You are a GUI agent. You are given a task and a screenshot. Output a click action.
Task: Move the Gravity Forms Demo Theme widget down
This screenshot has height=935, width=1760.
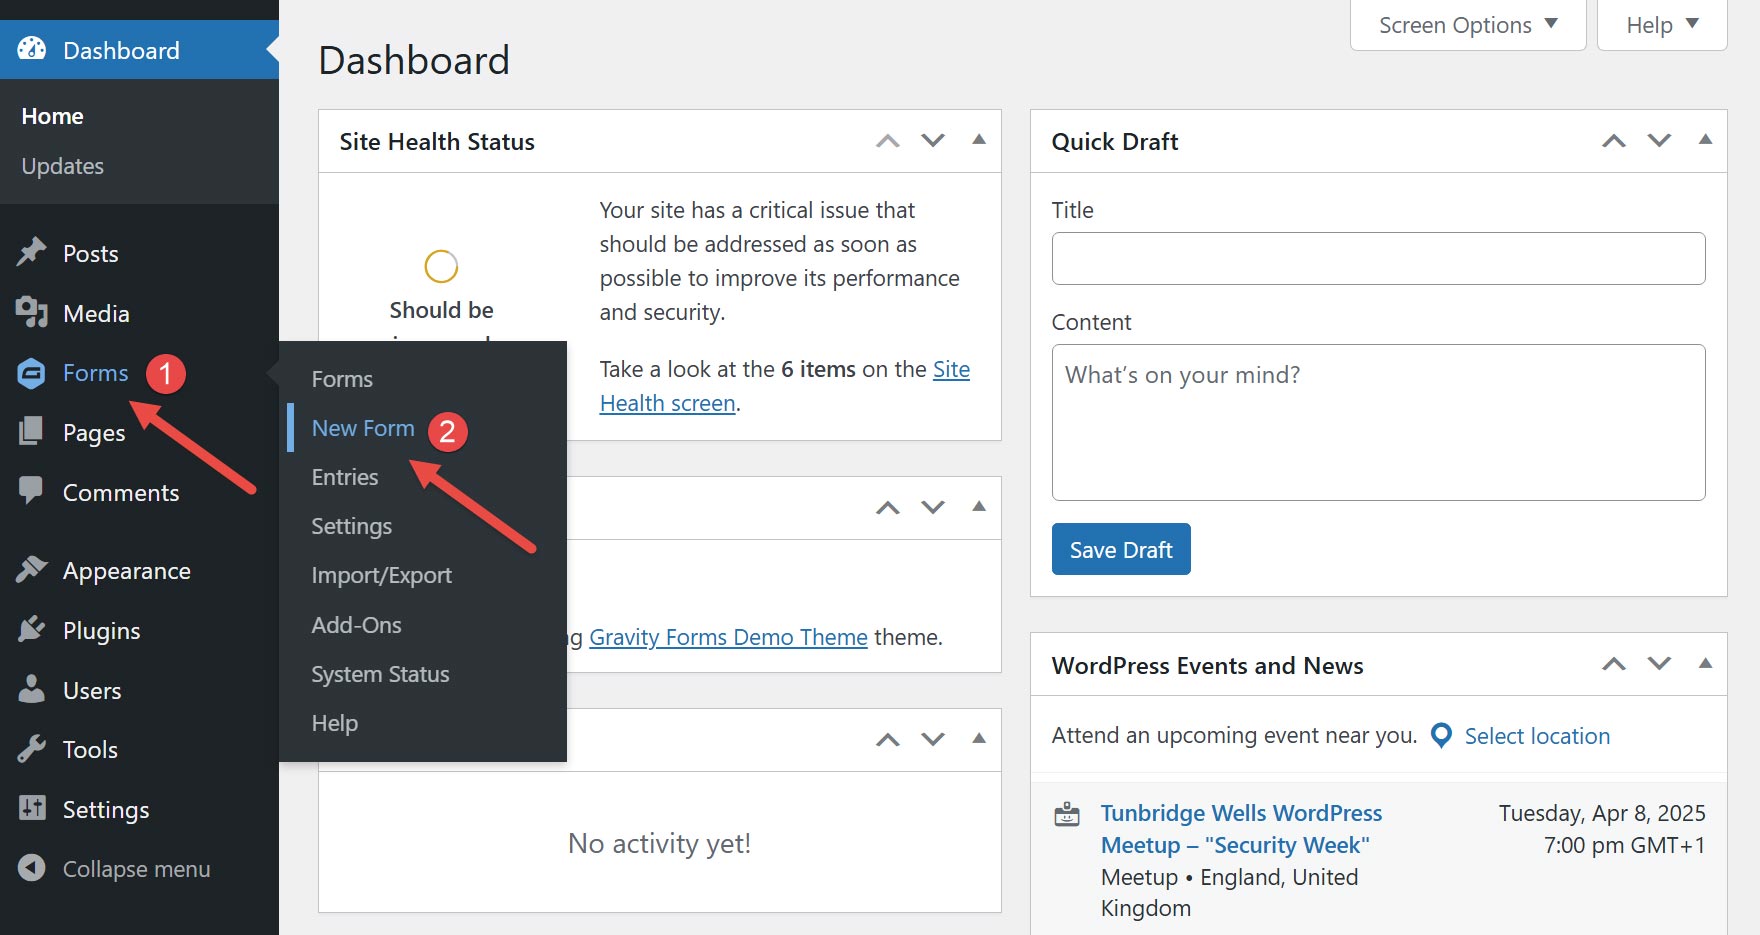coord(933,508)
